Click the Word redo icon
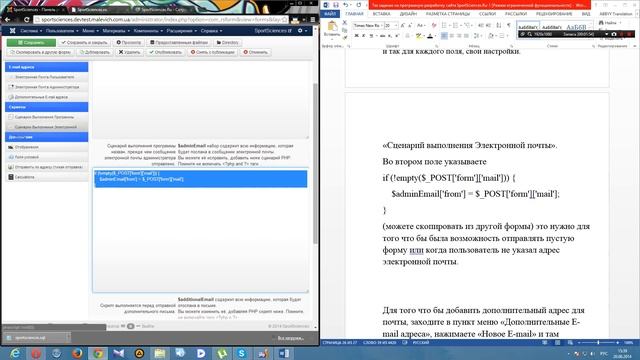This screenshot has height=360, width=640. pos(359,4)
